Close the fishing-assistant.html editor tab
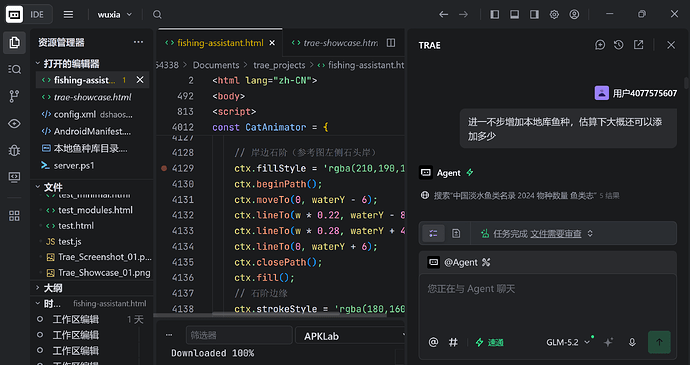690x365 pixels. [272, 43]
